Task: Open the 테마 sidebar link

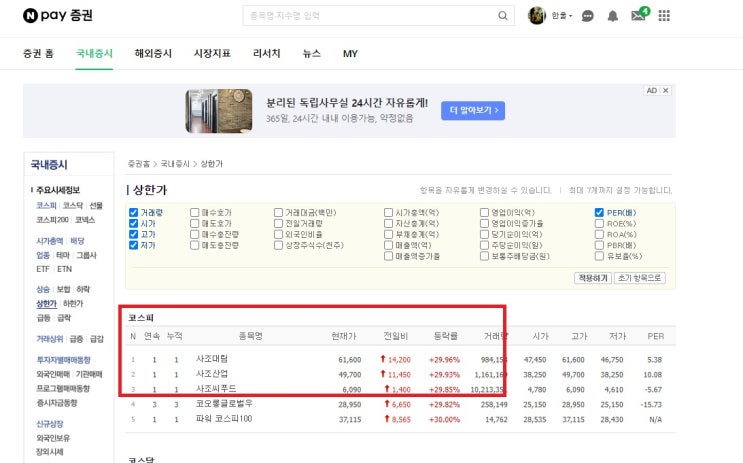Action: coord(63,255)
